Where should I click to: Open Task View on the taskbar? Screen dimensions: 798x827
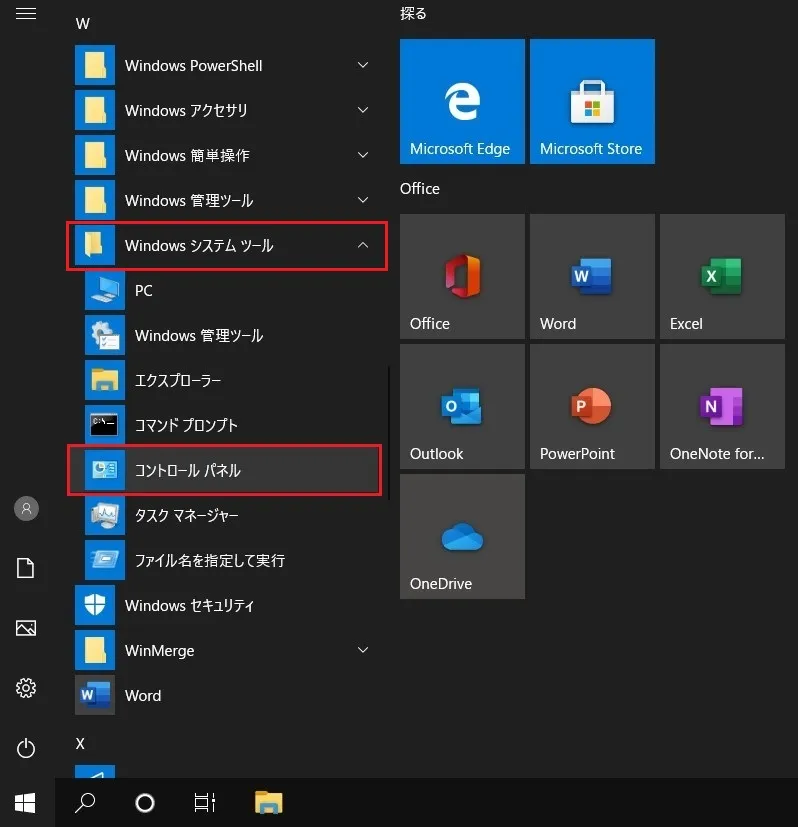(x=205, y=803)
